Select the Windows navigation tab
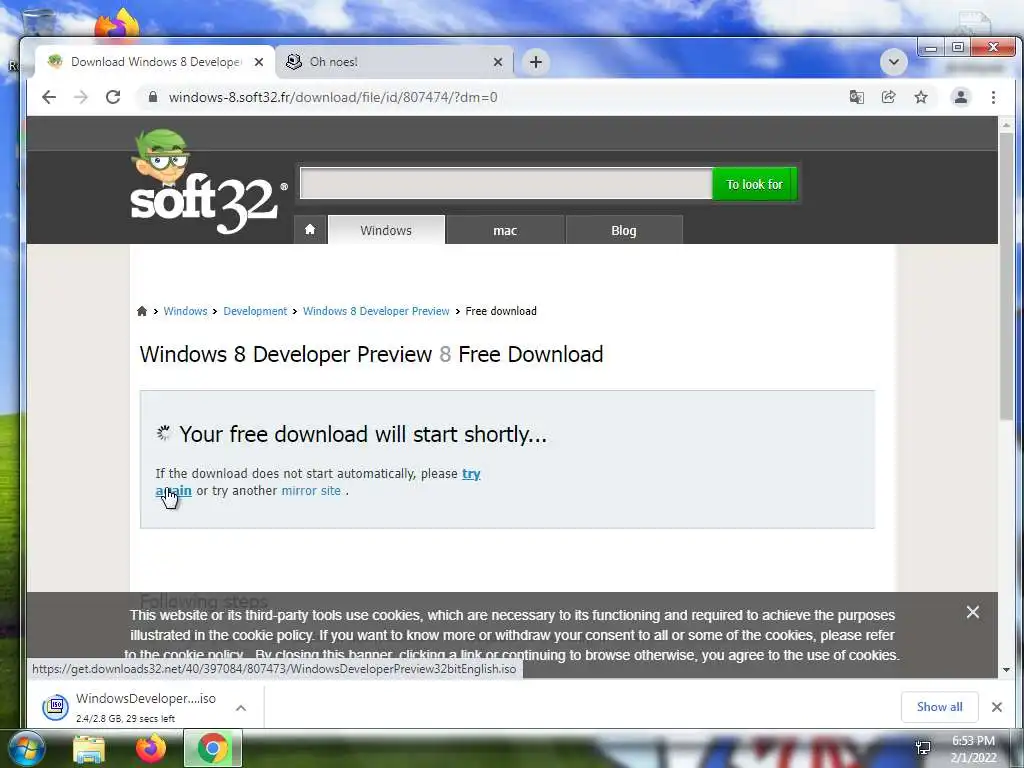 click(x=386, y=230)
